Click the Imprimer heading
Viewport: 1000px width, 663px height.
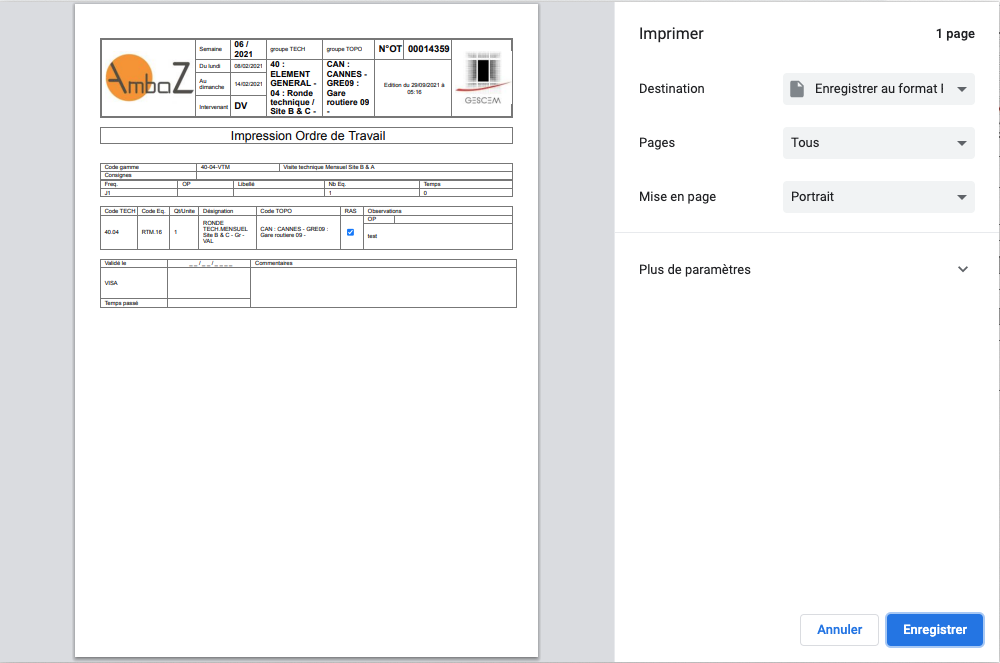pyautogui.click(x=671, y=34)
